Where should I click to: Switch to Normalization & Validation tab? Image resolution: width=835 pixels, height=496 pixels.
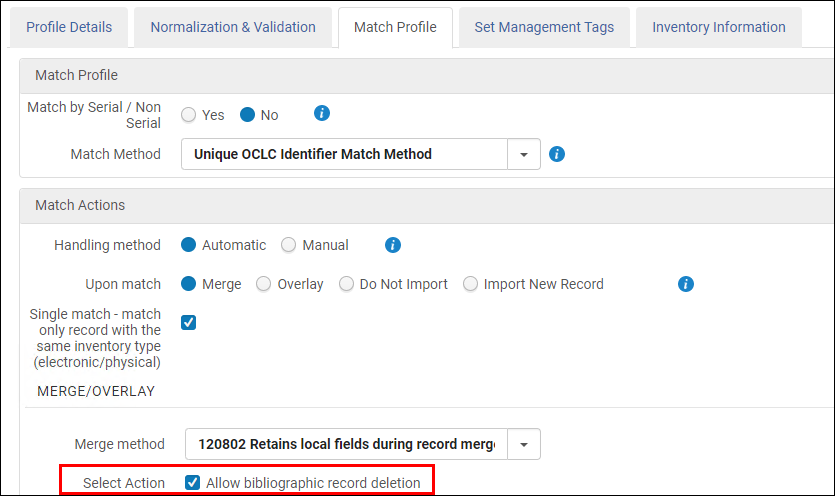233,27
